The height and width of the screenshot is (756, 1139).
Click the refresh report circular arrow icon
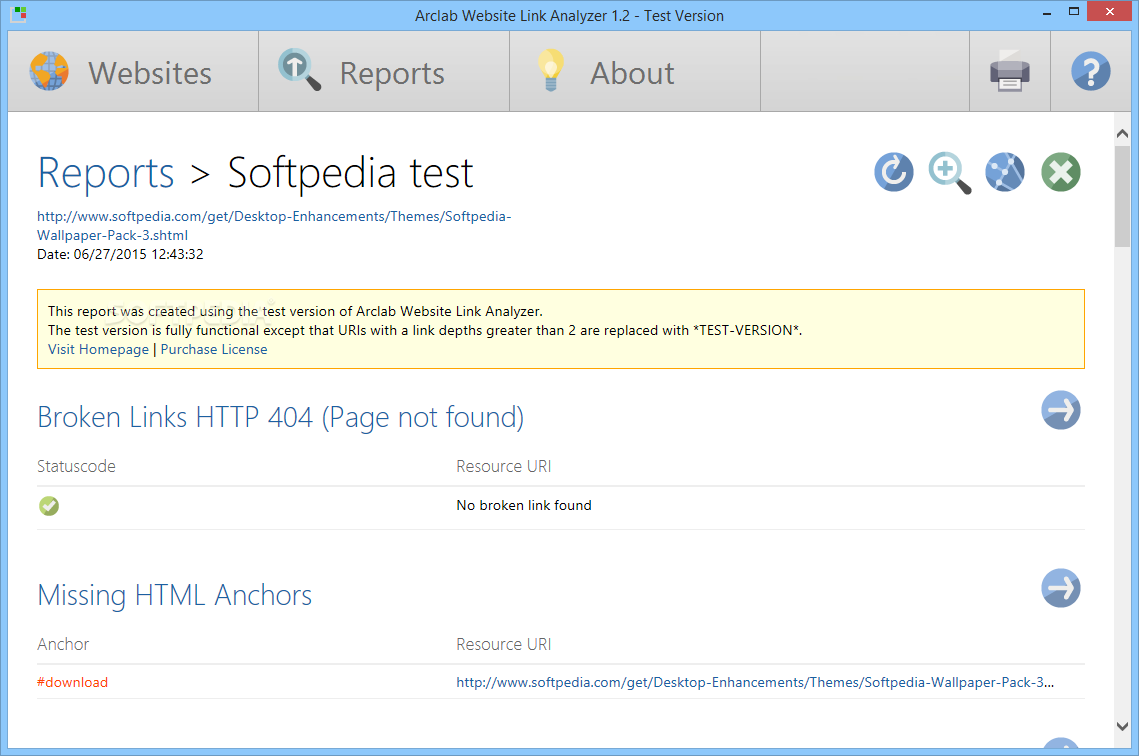pyautogui.click(x=893, y=172)
